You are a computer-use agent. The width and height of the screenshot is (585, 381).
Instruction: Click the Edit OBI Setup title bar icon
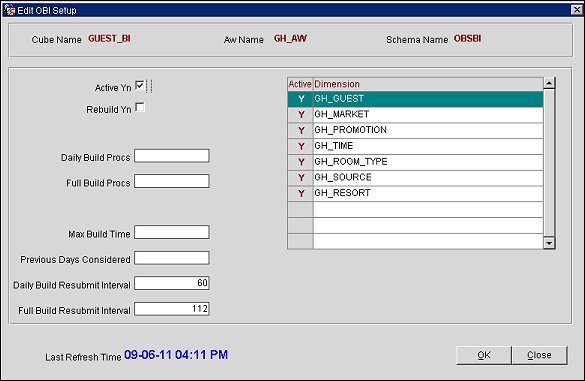(x=9, y=10)
